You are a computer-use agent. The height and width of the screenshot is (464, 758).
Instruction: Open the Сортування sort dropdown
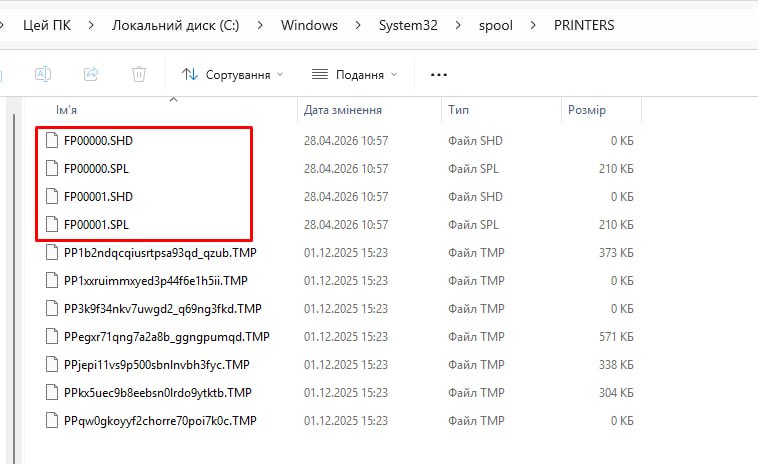pos(232,74)
